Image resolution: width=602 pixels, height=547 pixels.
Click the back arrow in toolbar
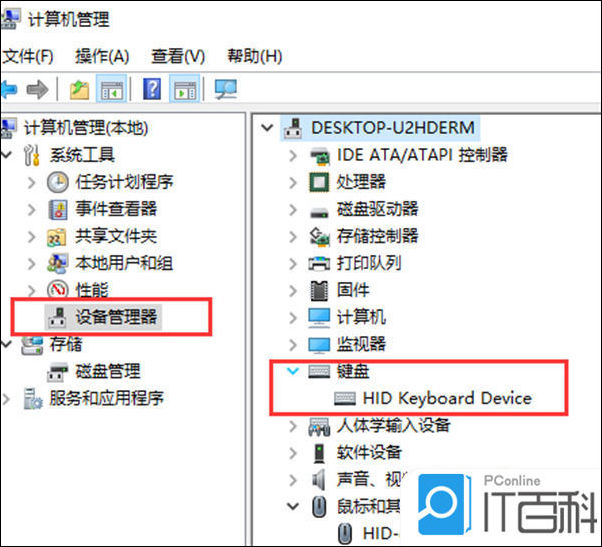(x=9, y=89)
